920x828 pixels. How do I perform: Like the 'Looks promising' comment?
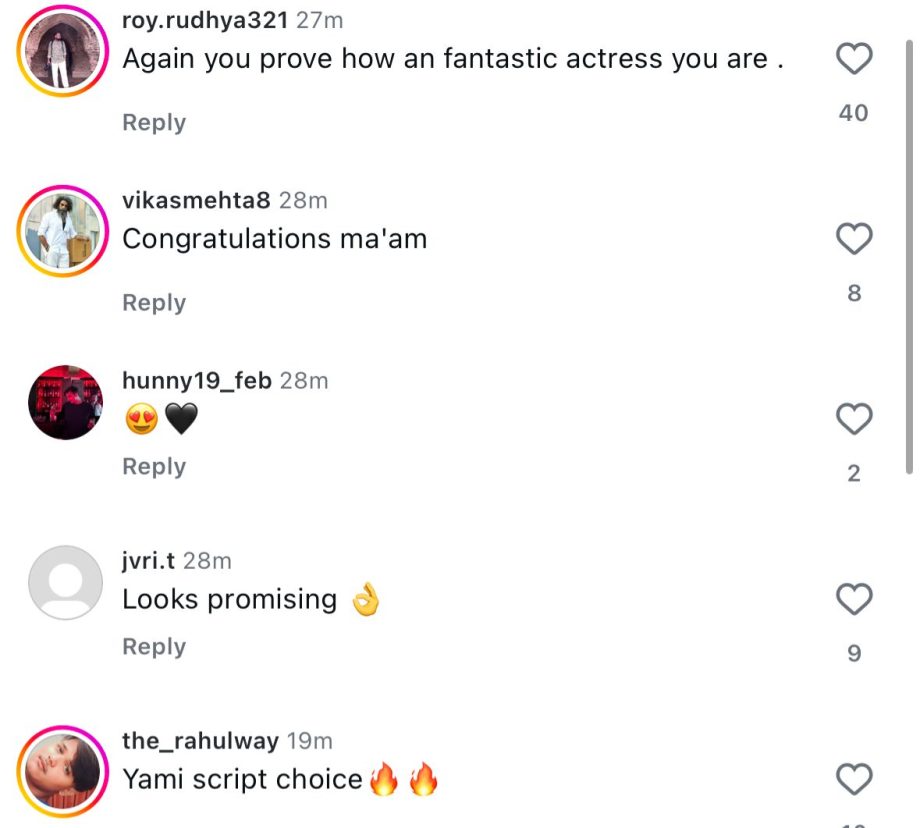853,600
